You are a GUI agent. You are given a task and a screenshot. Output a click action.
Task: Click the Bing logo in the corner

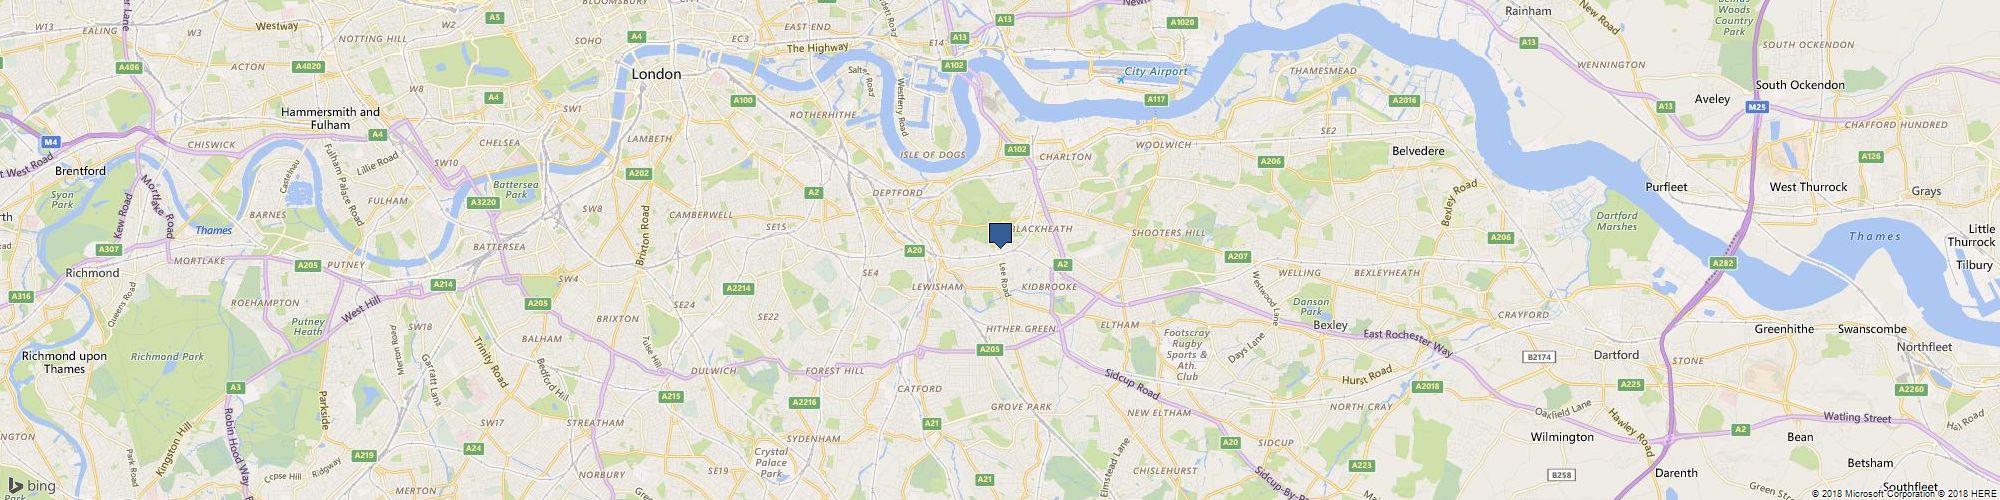30,487
